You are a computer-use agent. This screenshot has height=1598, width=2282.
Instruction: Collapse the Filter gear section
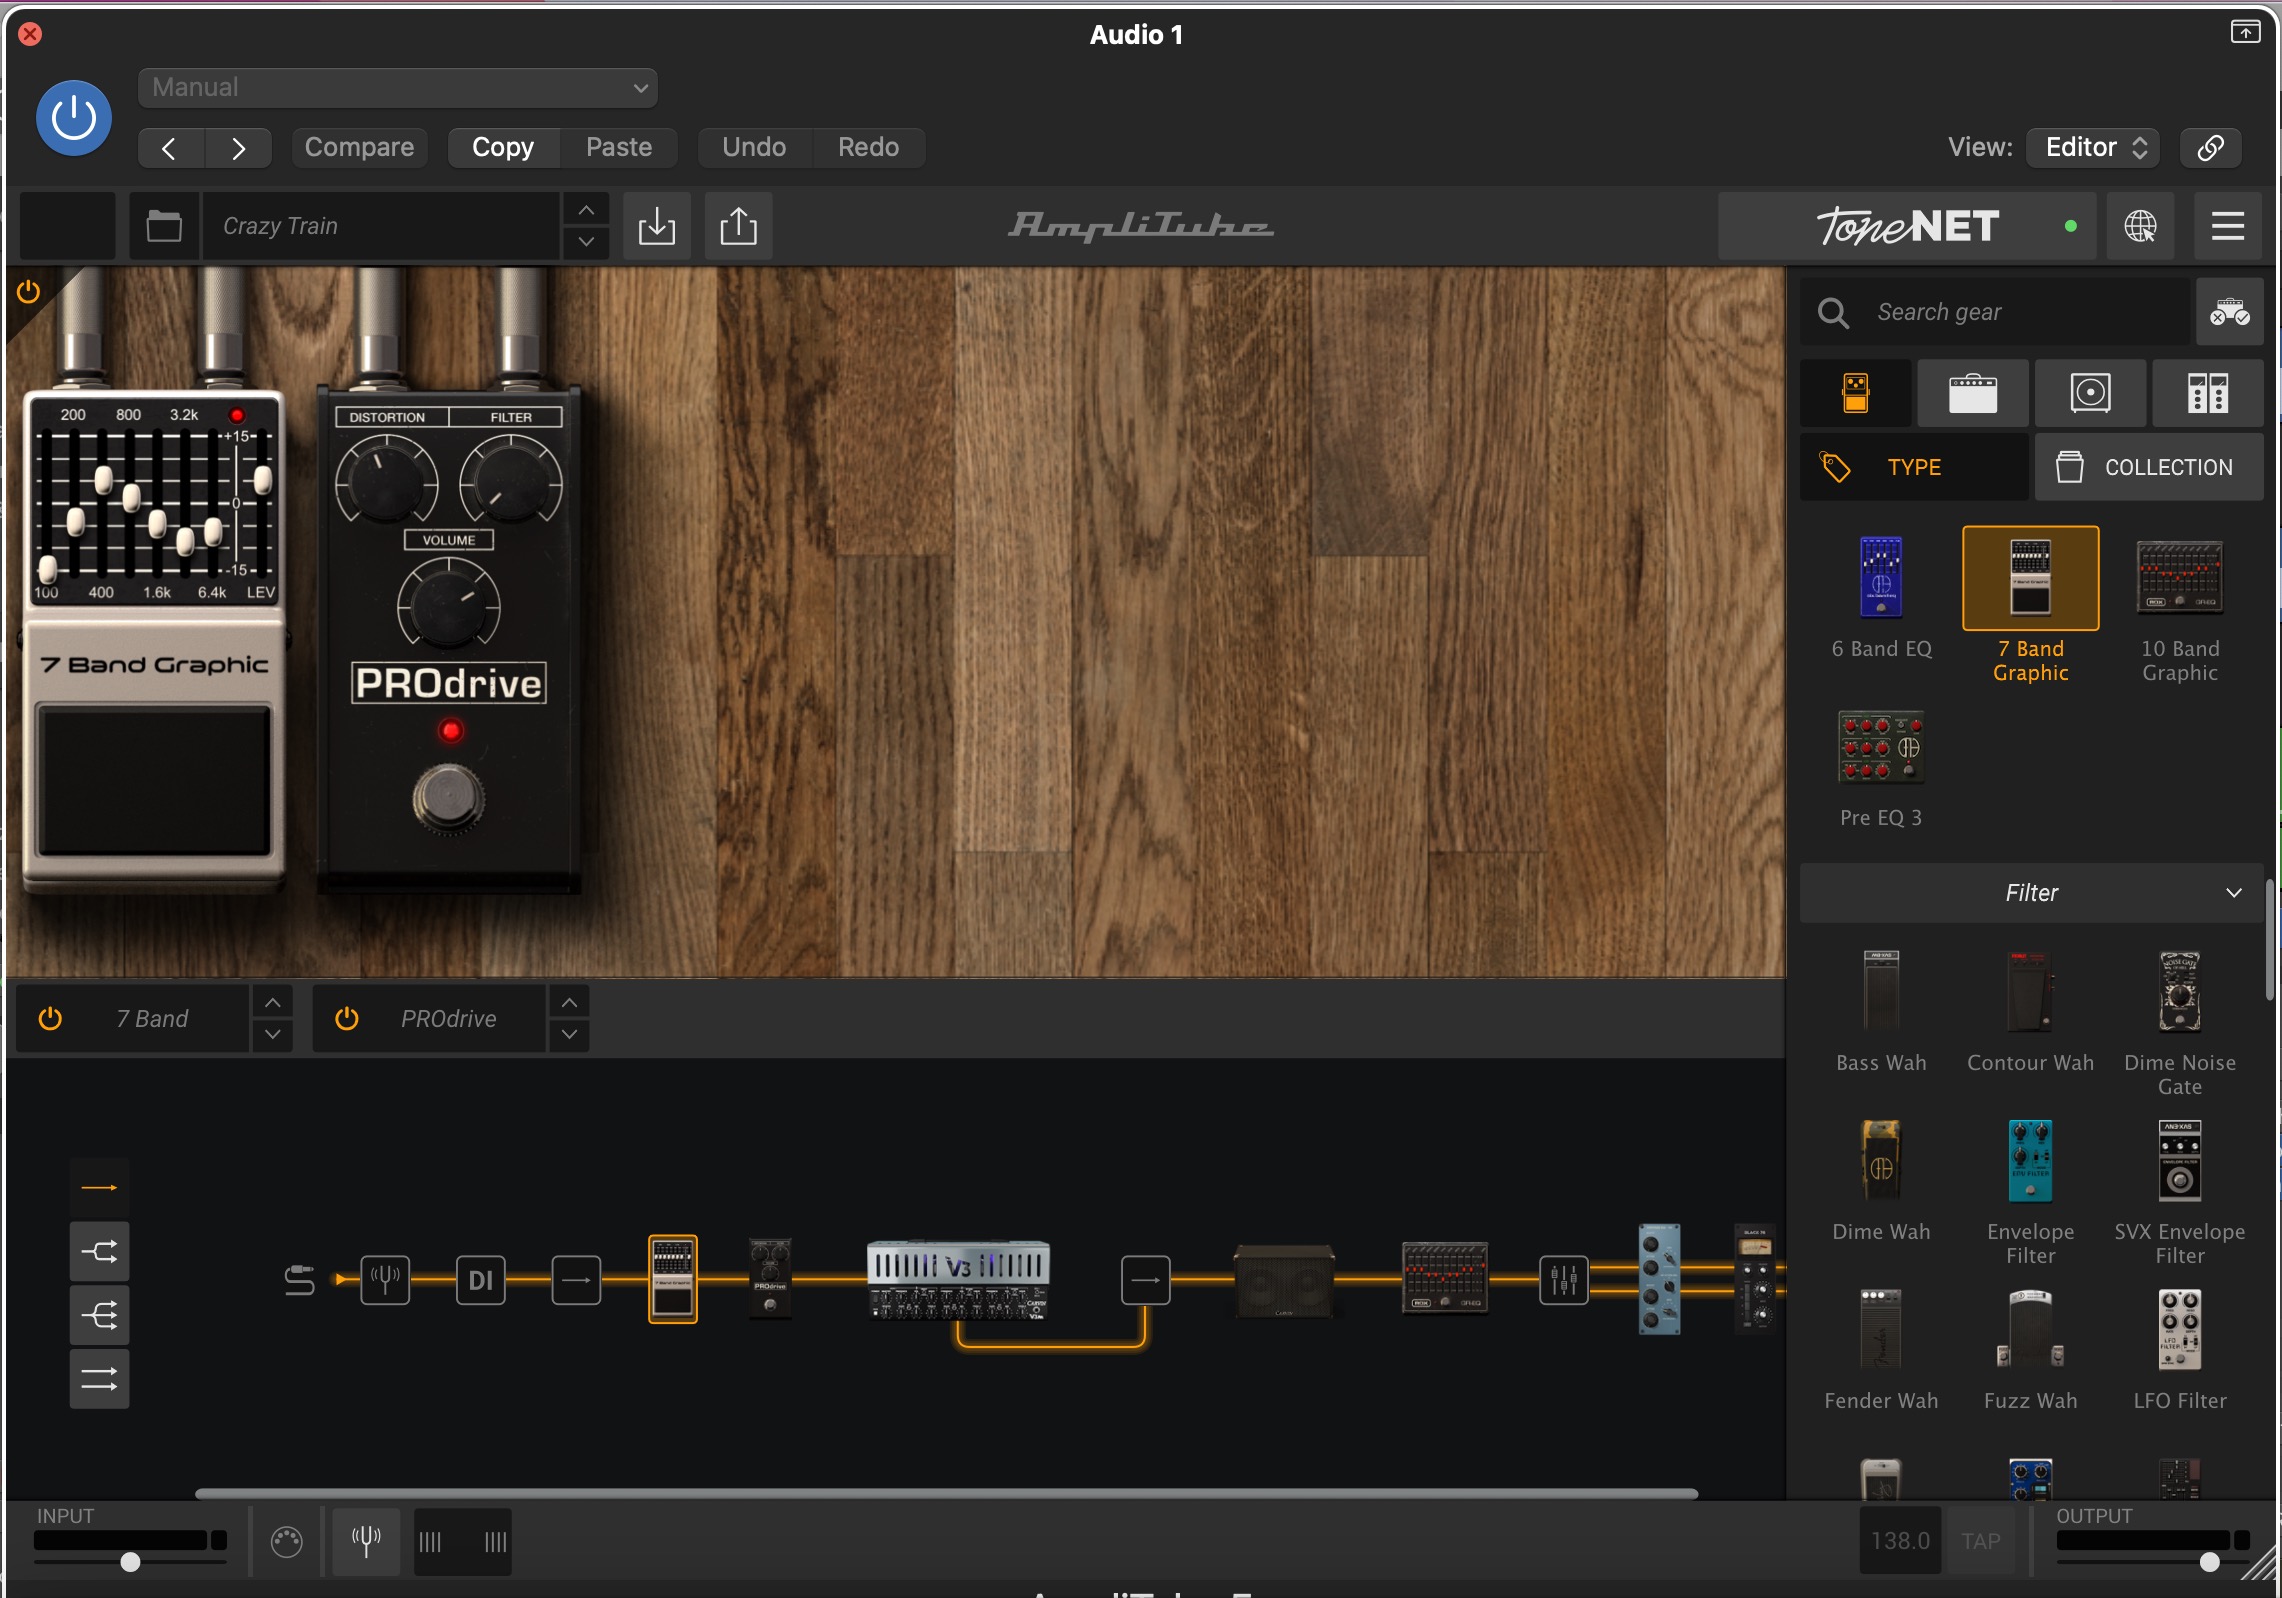[2030, 893]
